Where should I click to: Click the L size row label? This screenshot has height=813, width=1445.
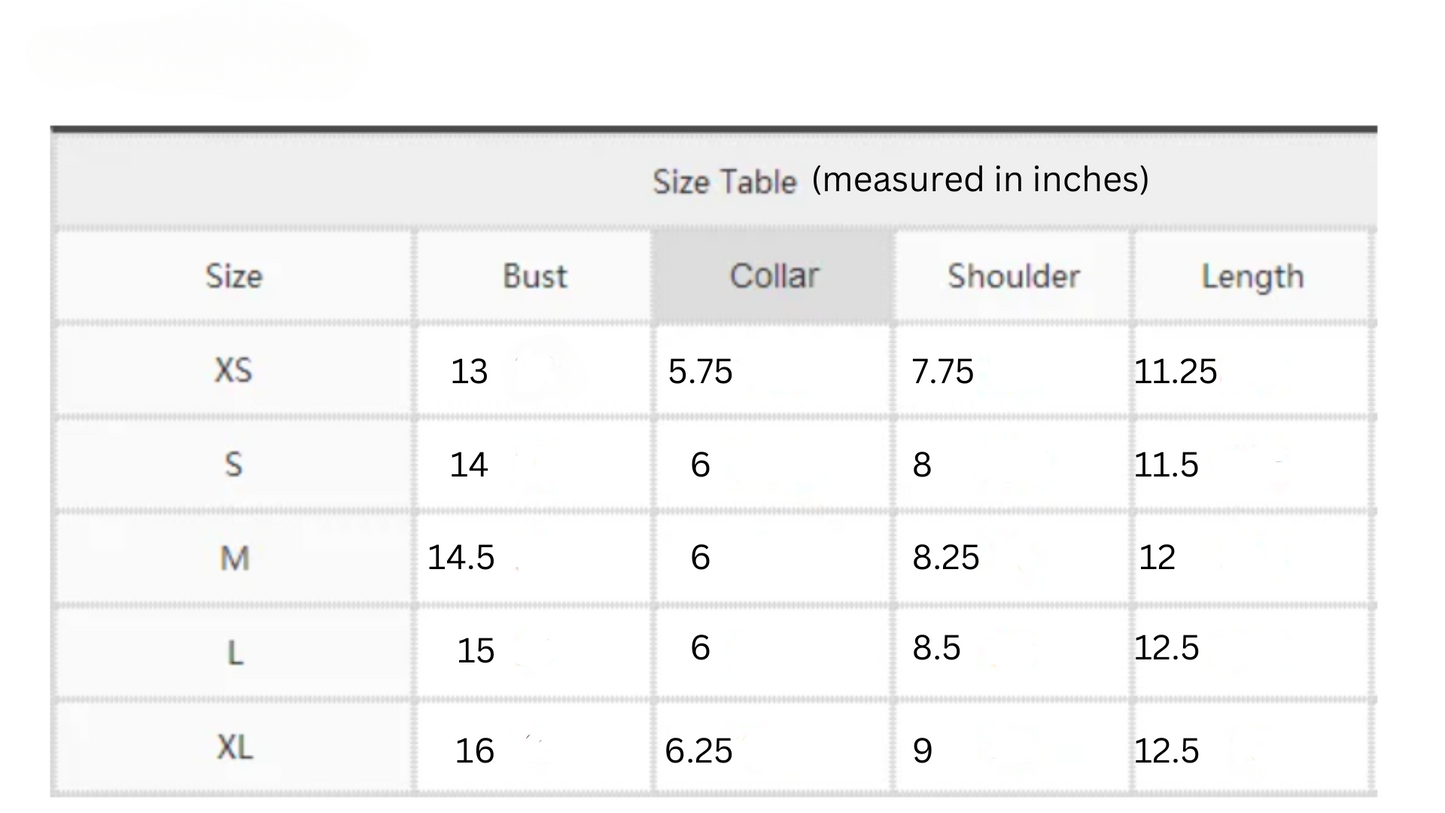tap(234, 652)
